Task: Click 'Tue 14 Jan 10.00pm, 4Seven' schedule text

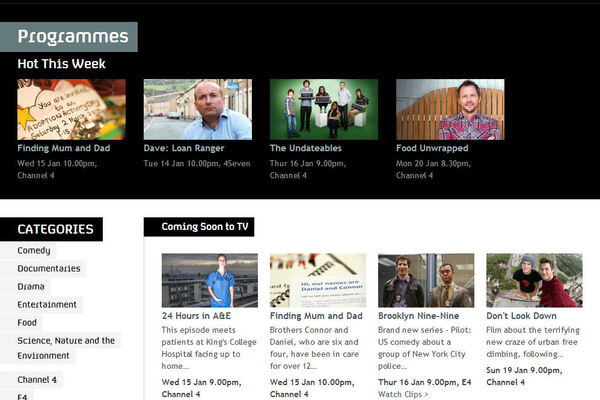Action: 197,163
